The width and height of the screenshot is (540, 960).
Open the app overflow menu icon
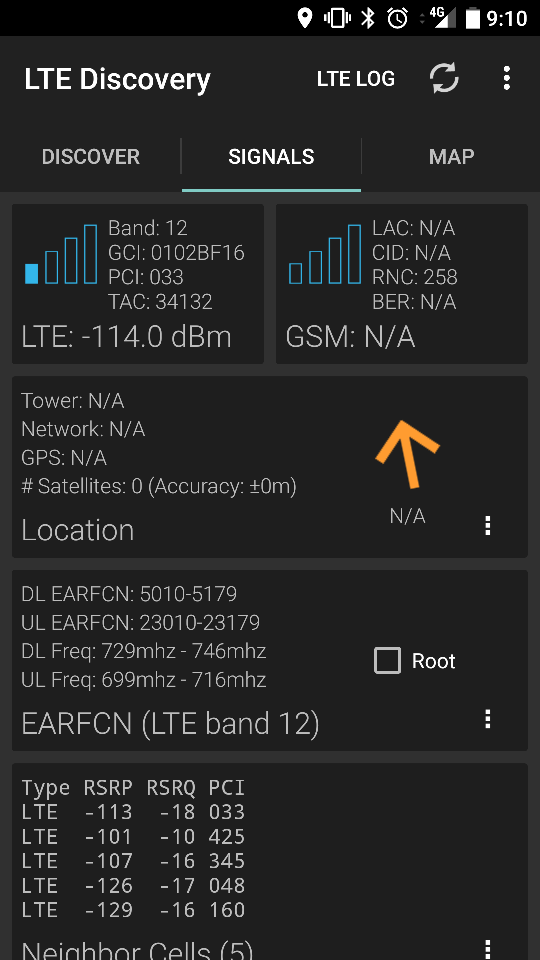[x=506, y=78]
